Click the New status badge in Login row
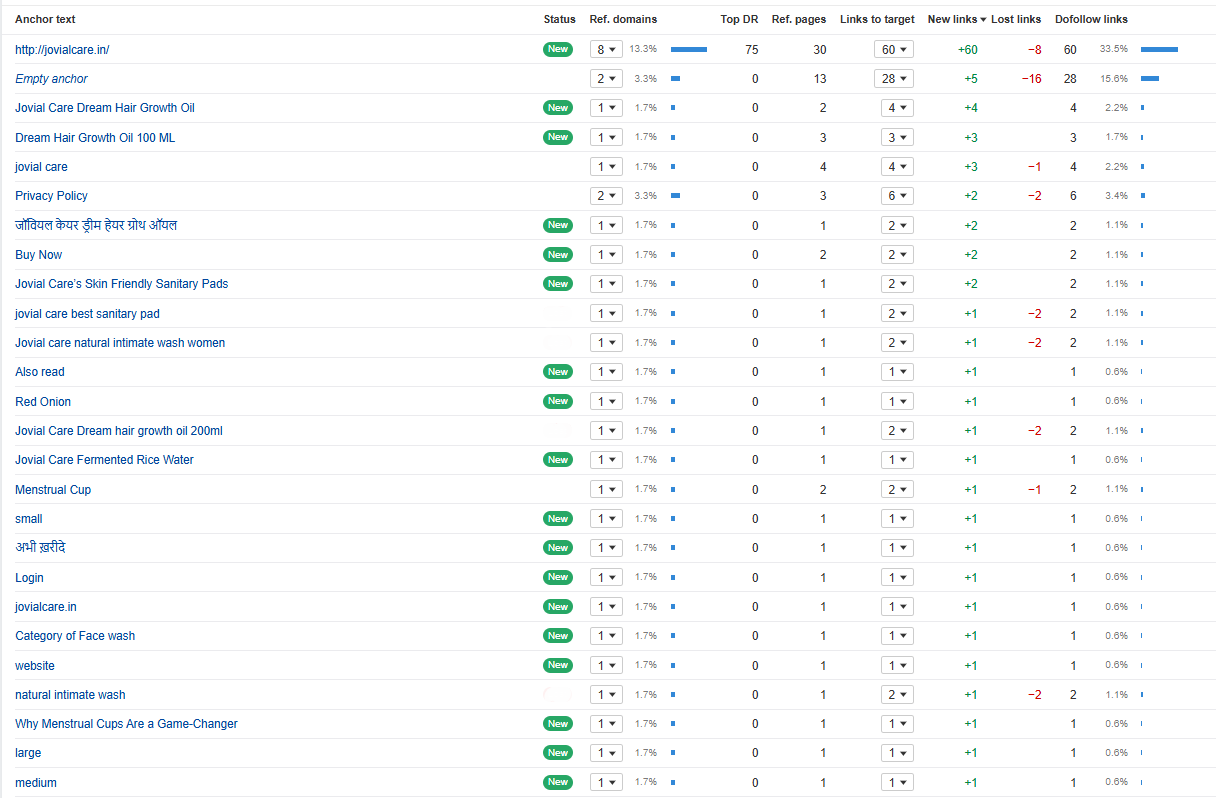 557,577
